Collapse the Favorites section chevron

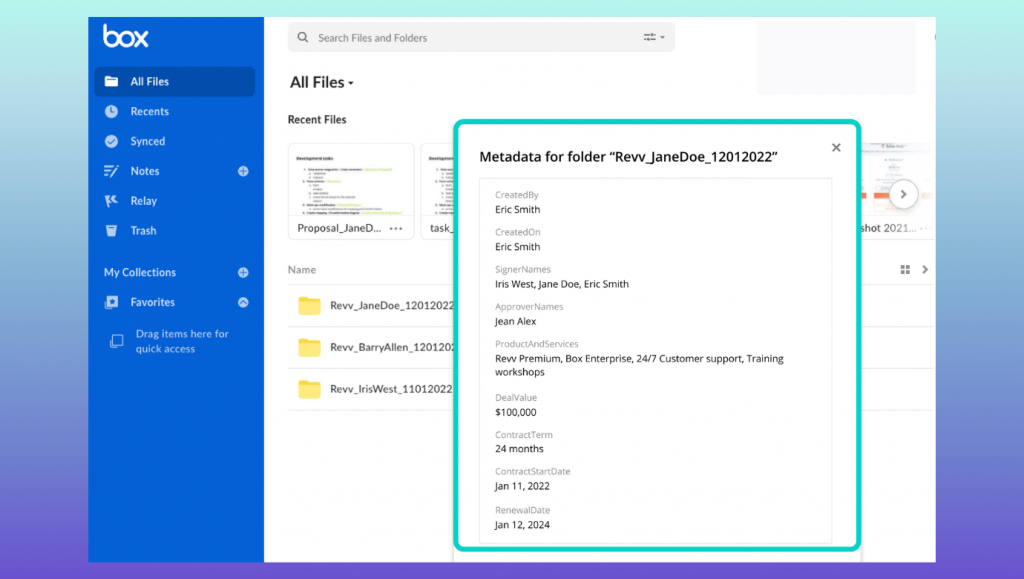[x=242, y=302]
